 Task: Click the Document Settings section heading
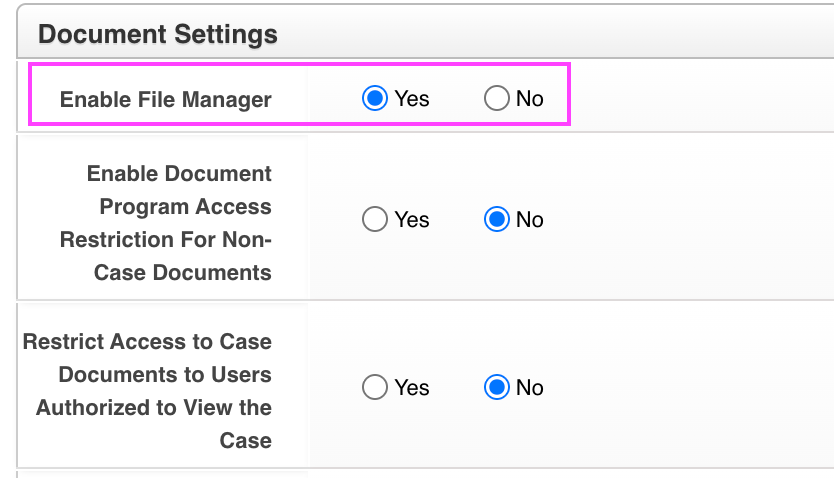(x=158, y=34)
